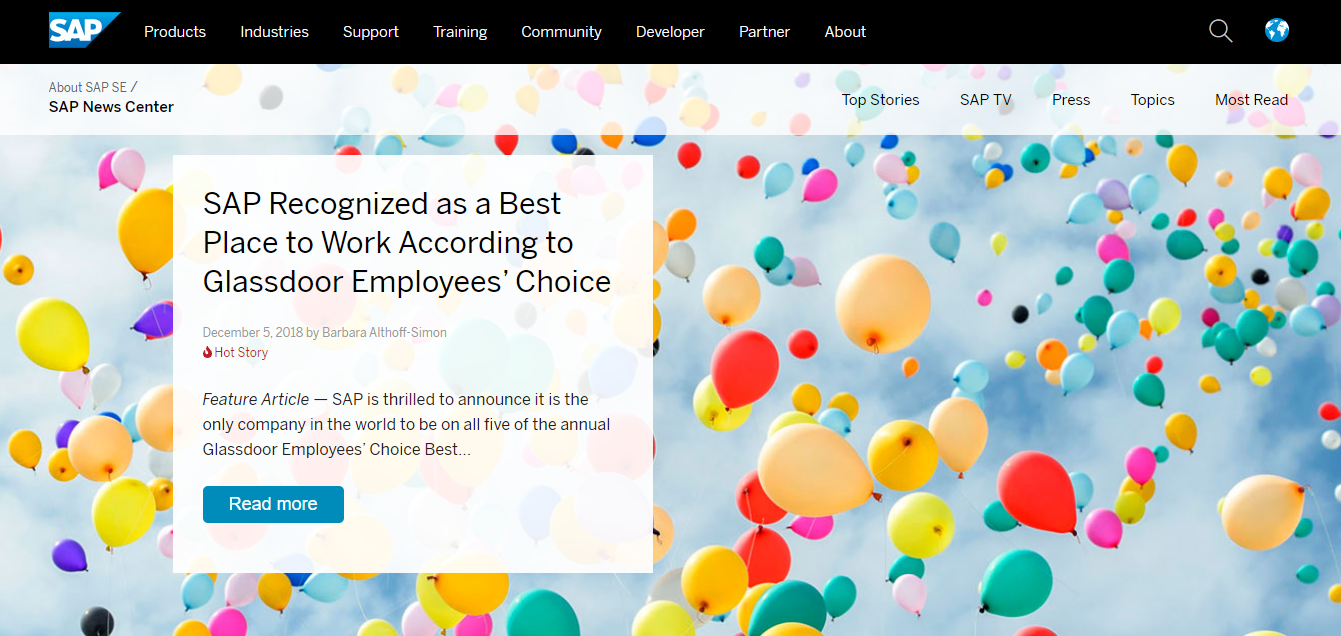The image size is (1341, 636).
Task: Click the Hot Story label
Action: [241, 352]
